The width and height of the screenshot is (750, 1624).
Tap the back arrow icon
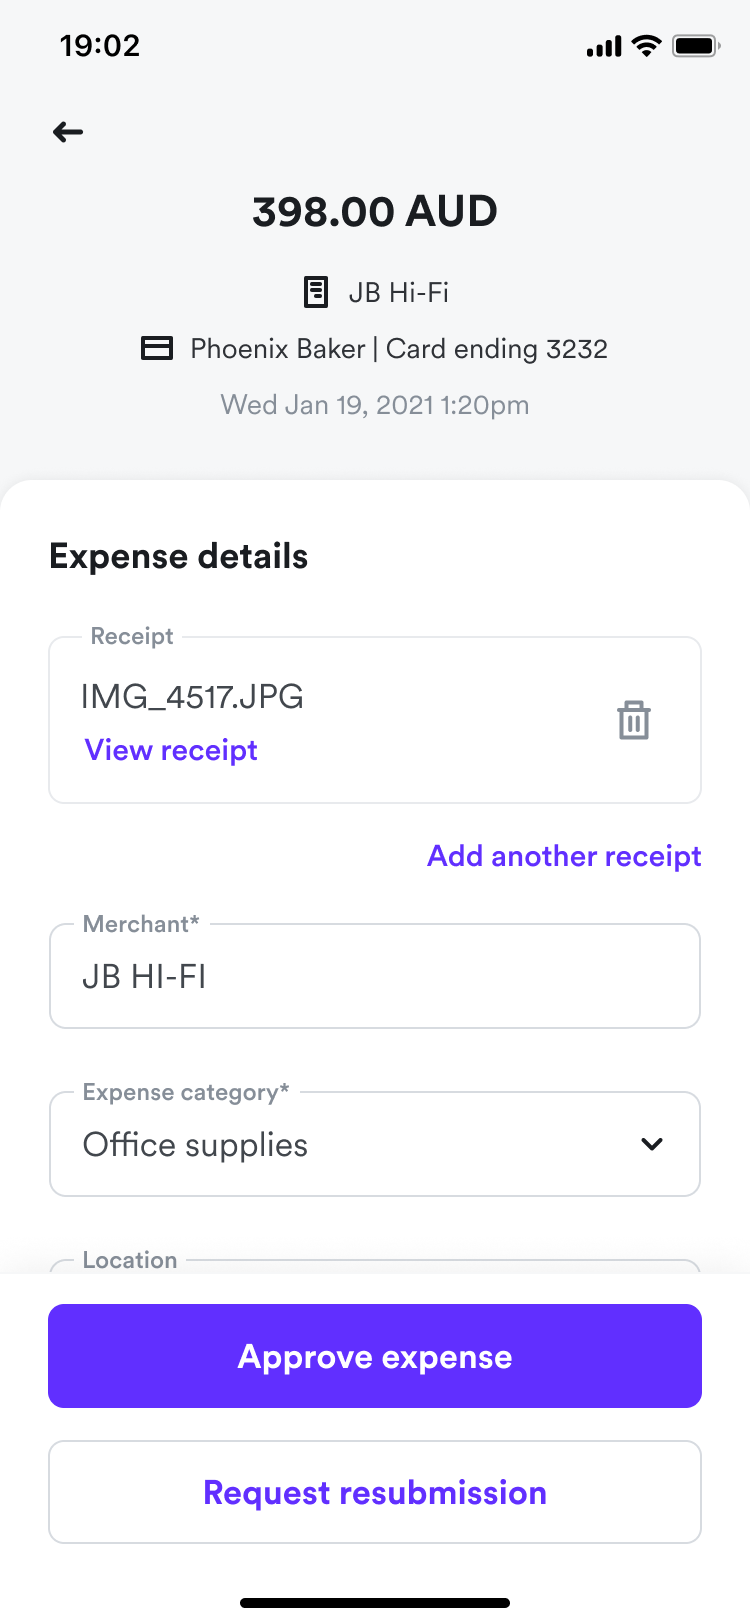68,132
